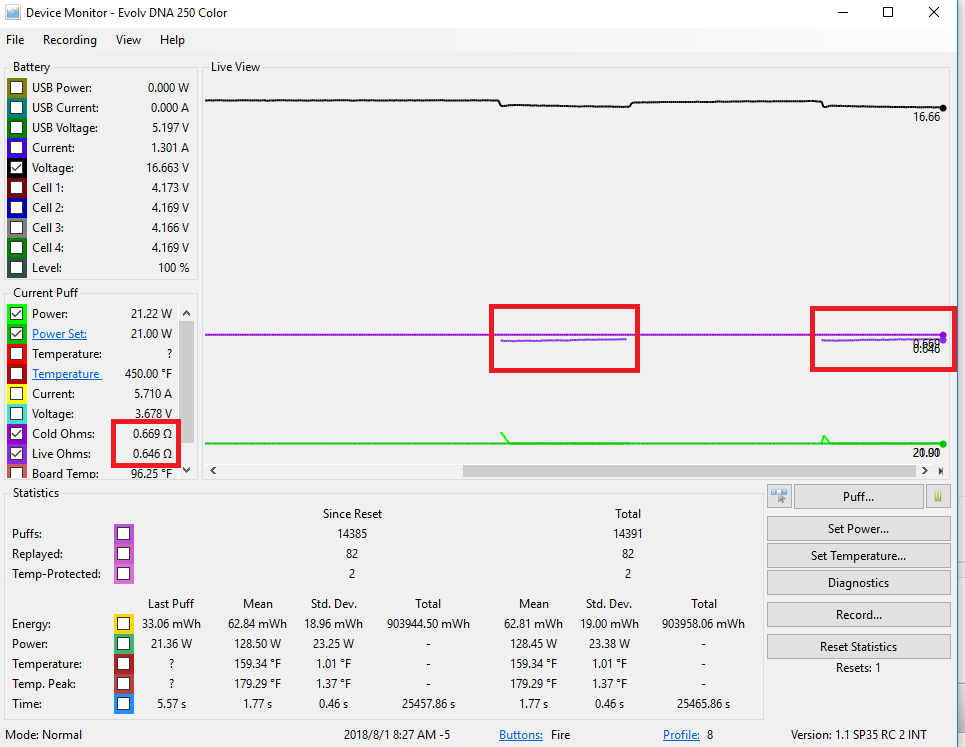Open the Power Set link
Image resolution: width=965 pixels, height=747 pixels.
(59, 334)
